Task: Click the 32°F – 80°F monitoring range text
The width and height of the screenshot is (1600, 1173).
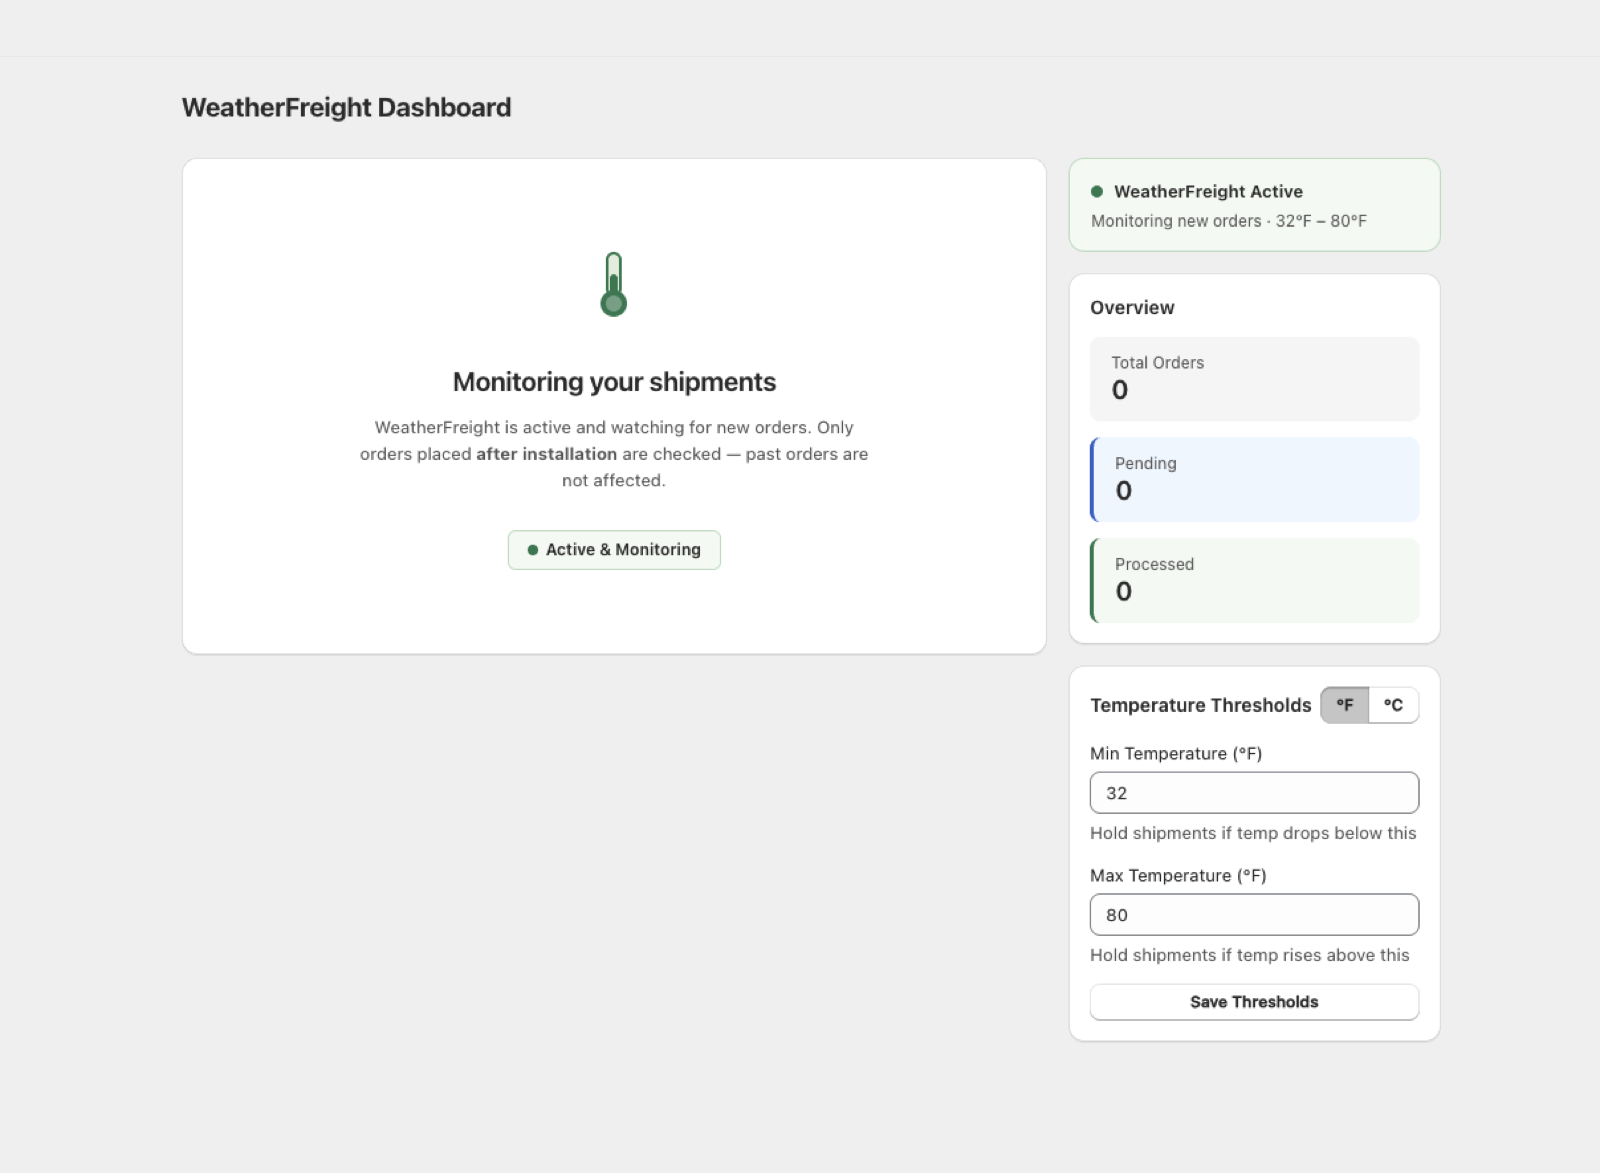Action: tap(1321, 221)
